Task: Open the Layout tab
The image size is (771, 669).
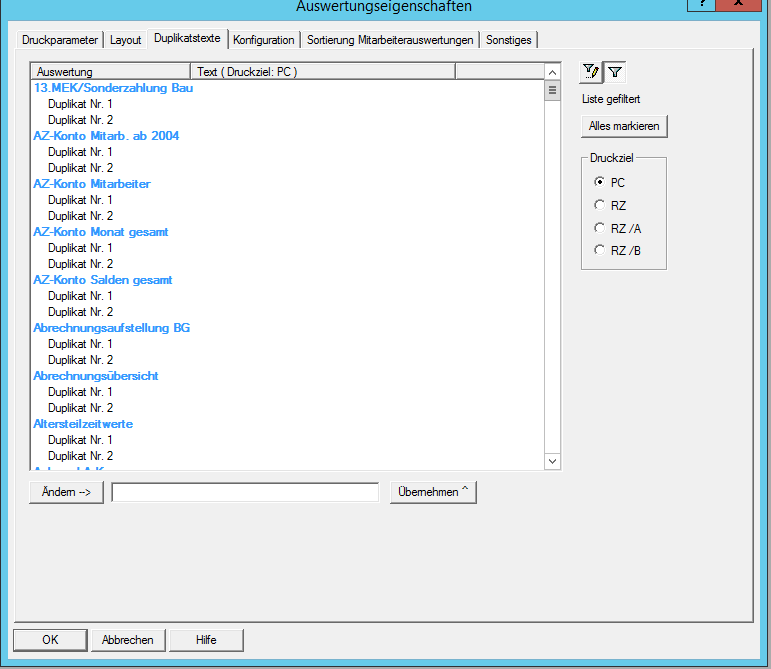Action: (126, 40)
